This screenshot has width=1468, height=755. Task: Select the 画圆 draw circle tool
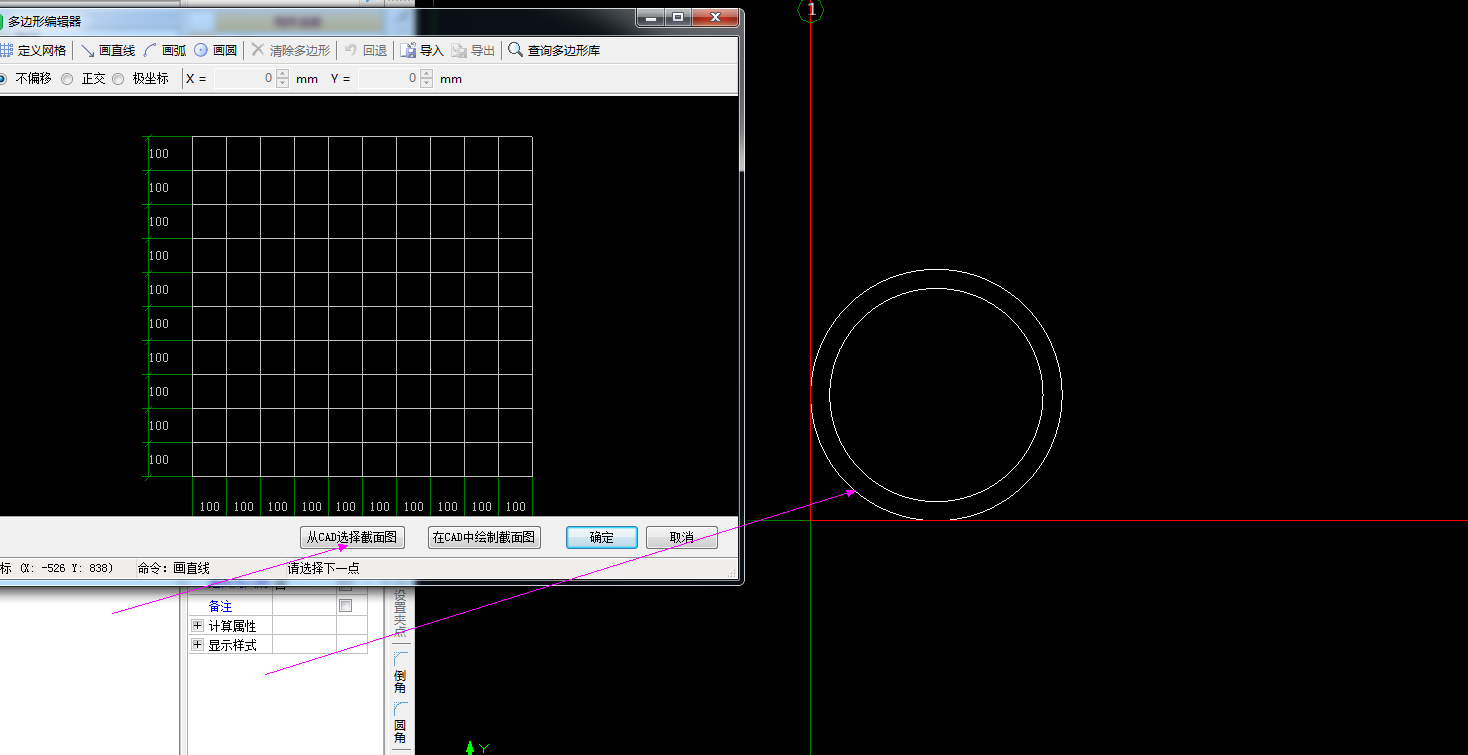[215, 50]
